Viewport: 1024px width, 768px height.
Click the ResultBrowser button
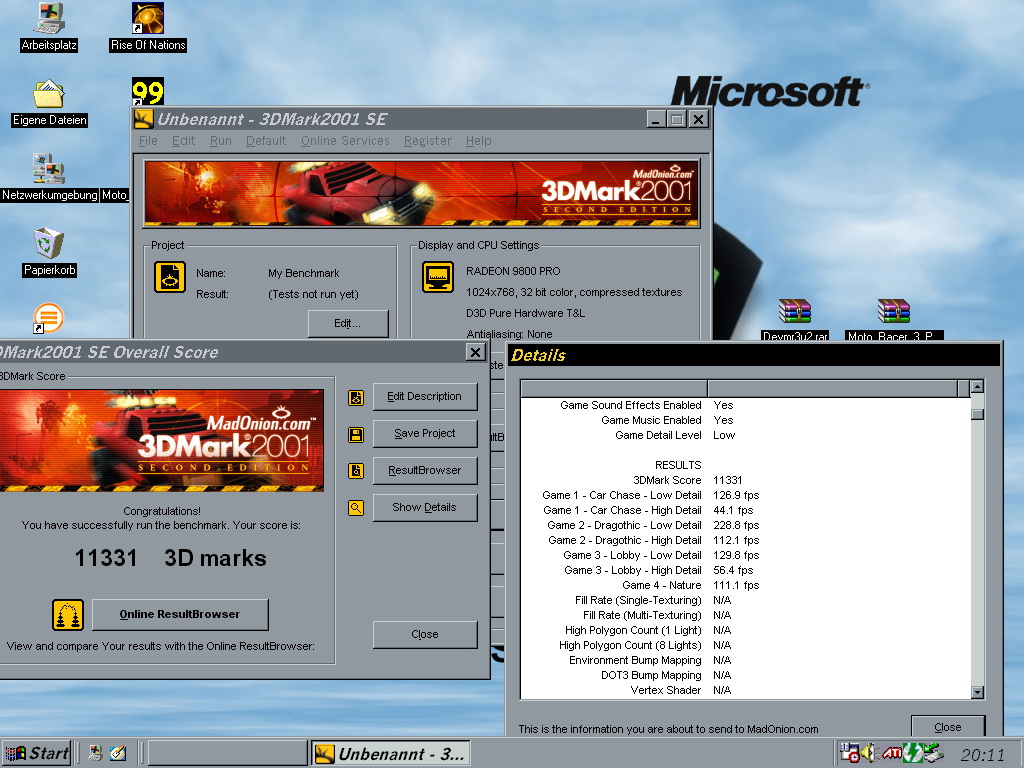point(424,470)
